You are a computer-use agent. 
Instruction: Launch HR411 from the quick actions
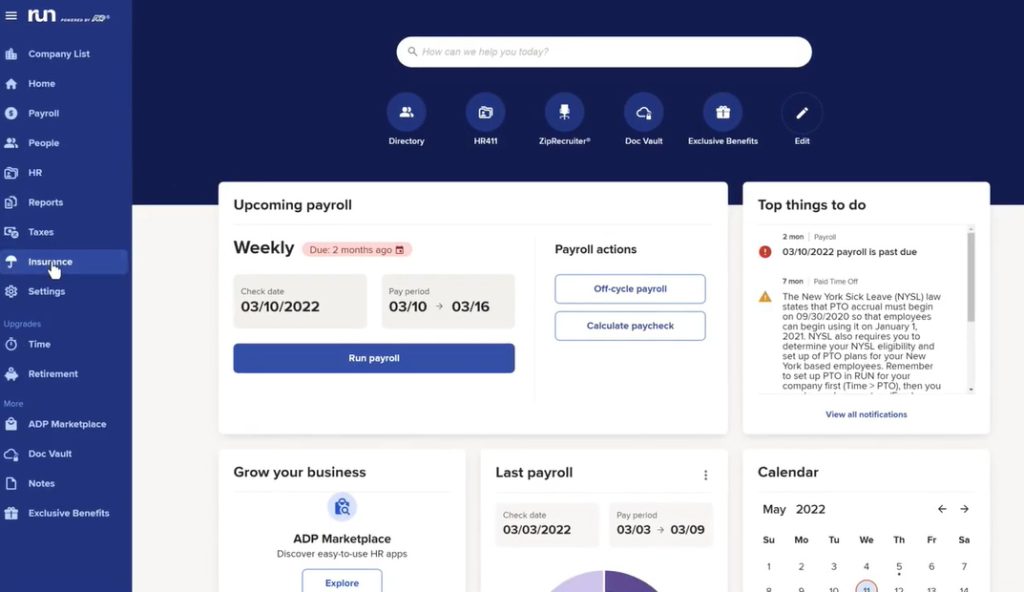coord(485,113)
